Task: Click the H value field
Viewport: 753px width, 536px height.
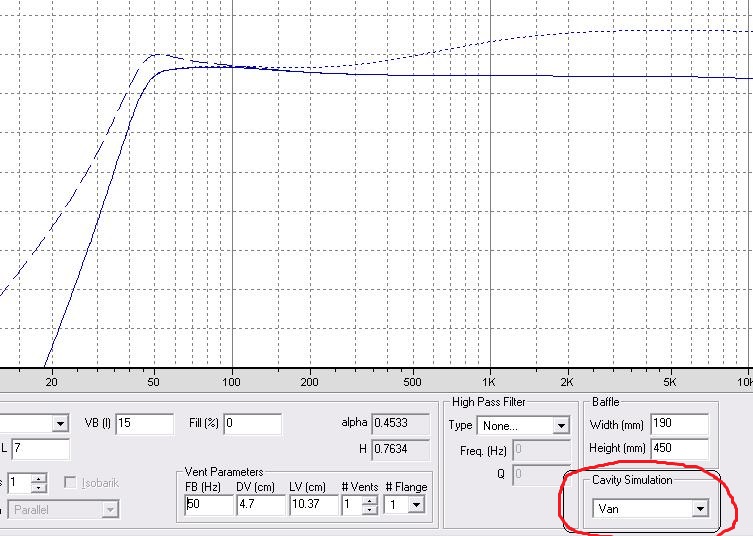Action: 401,450
